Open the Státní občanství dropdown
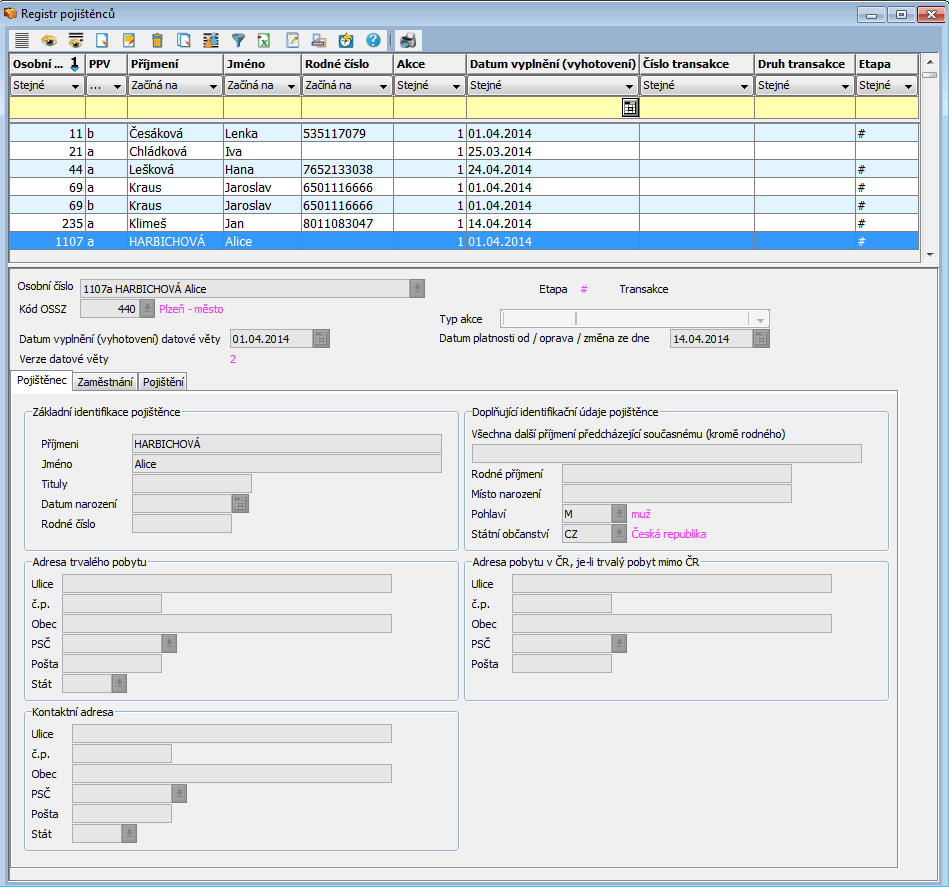 pos(619,534)
